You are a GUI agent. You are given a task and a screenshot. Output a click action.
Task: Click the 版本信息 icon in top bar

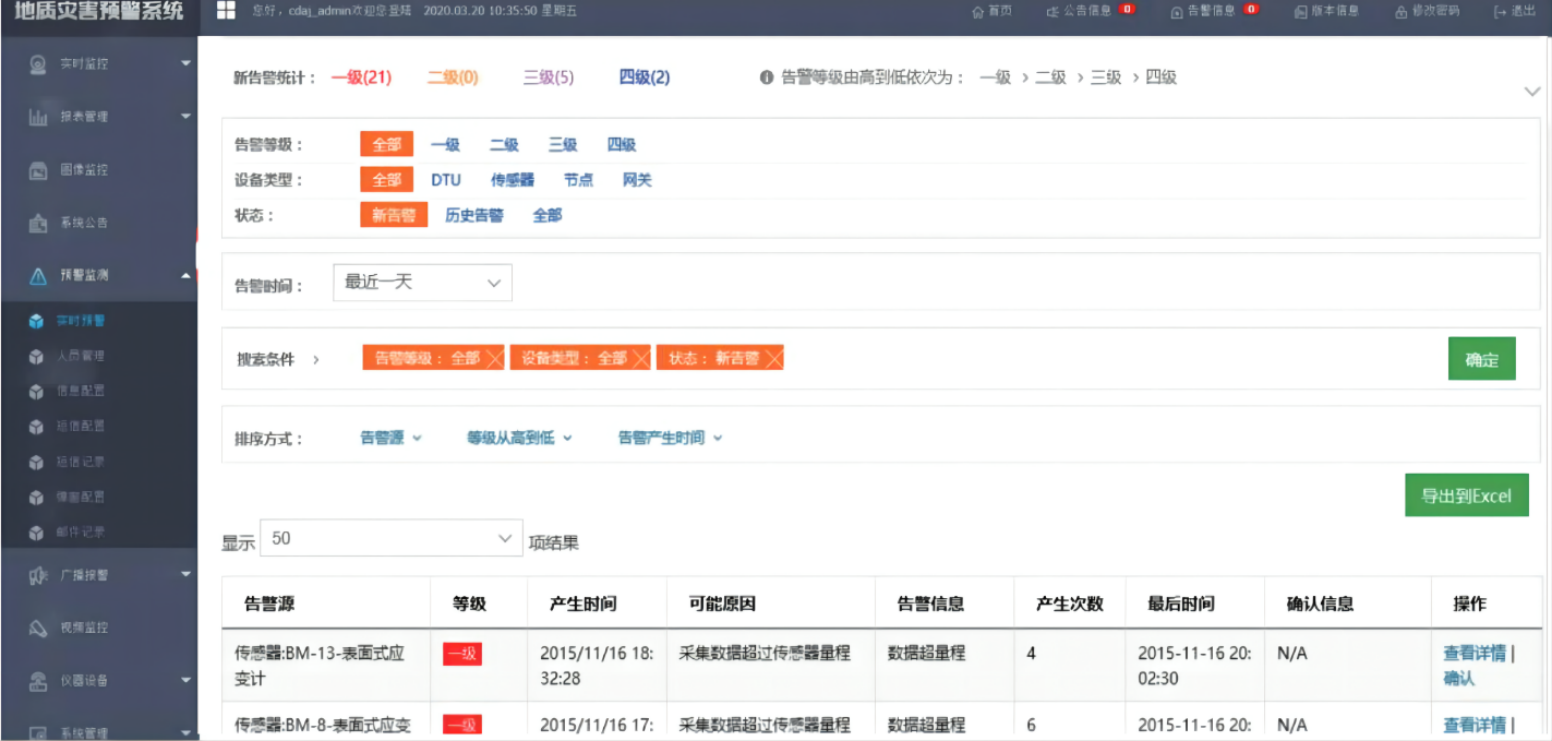(1301, 11)
